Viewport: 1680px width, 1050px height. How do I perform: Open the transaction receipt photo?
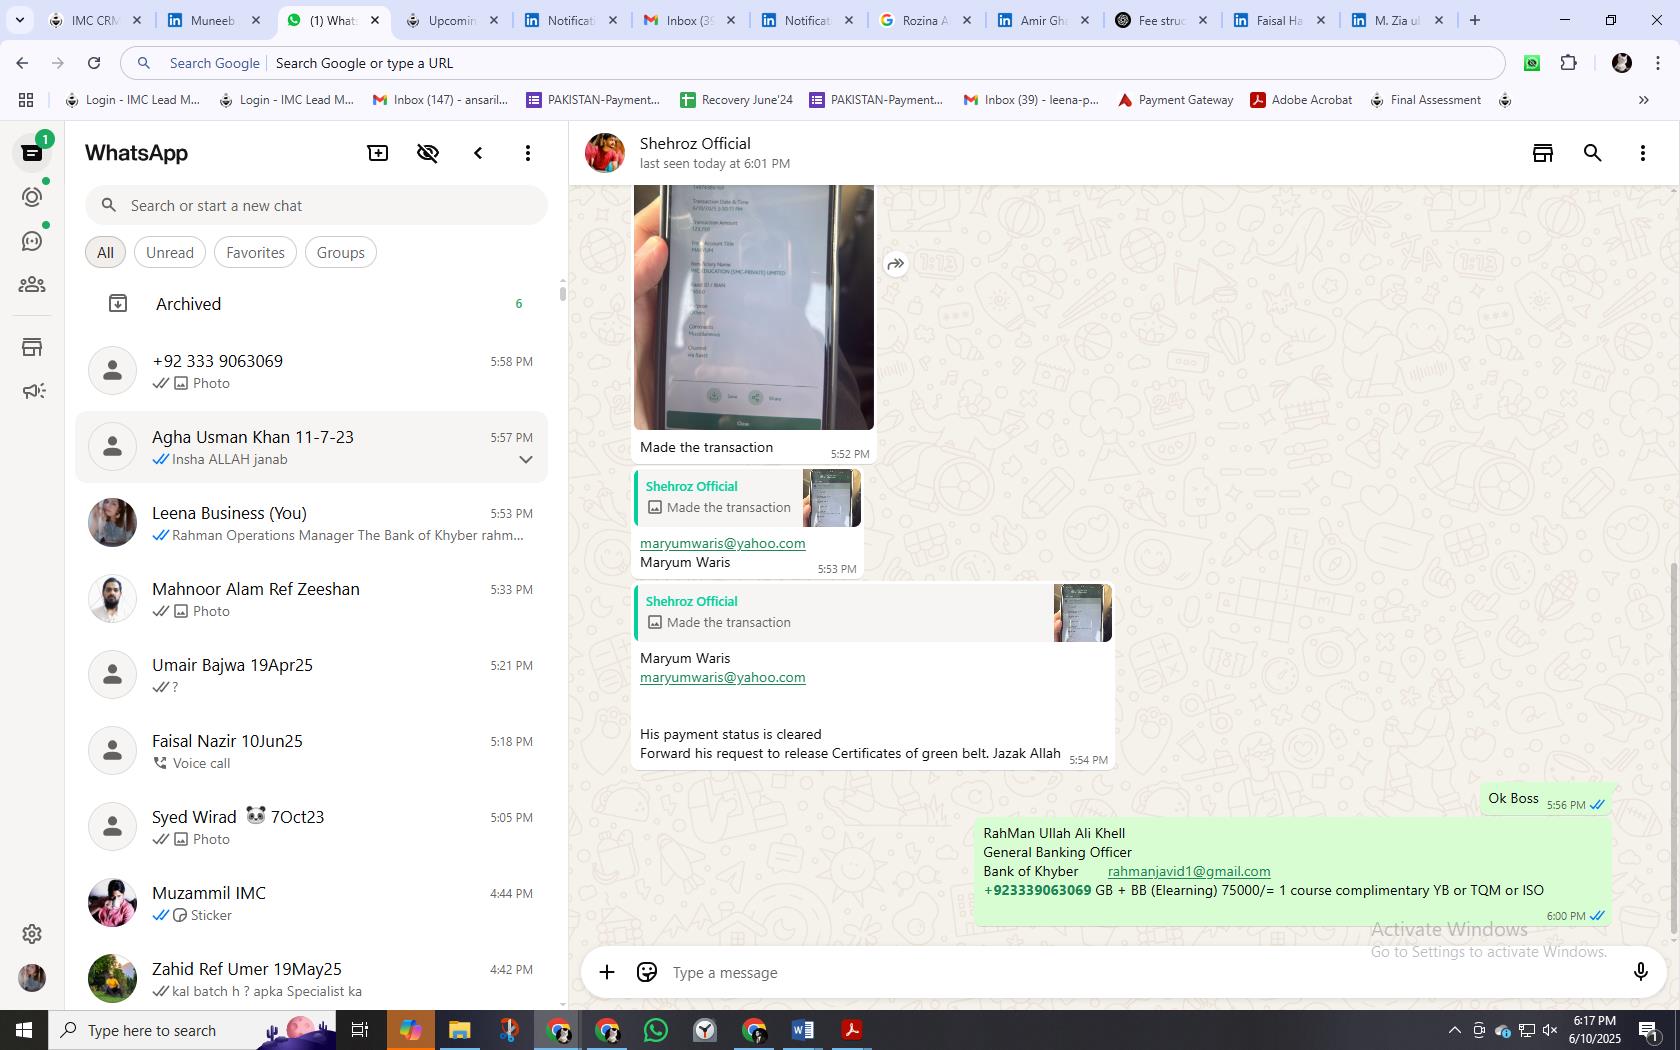pyautogui.click(x=754, y=307)
